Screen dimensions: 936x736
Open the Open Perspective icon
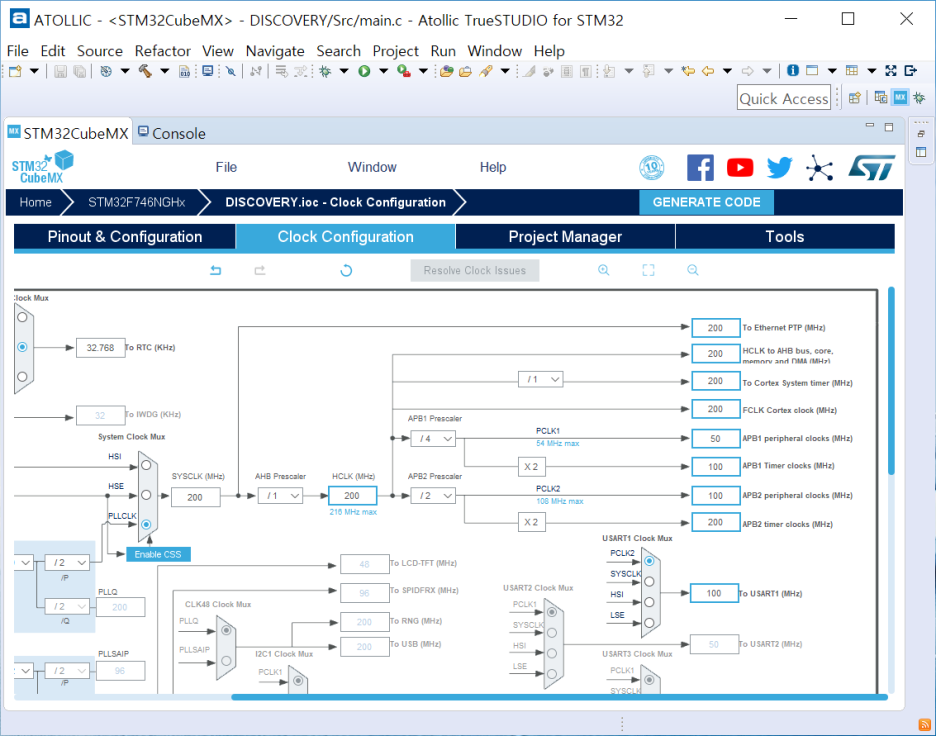[x=854, y=98]
